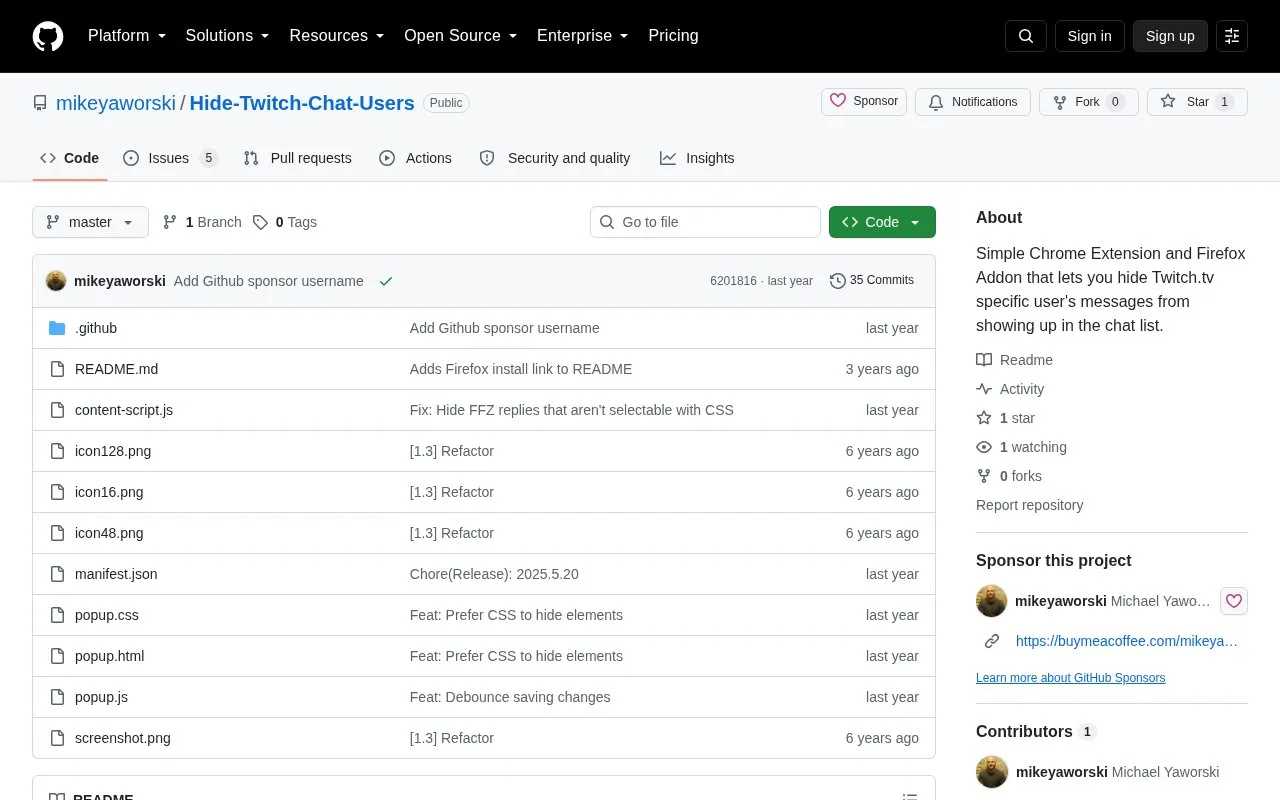The height and width of the screenshot is (800, 1280).
Task: Open the README outline list icon
Action: tap(910, 797)
